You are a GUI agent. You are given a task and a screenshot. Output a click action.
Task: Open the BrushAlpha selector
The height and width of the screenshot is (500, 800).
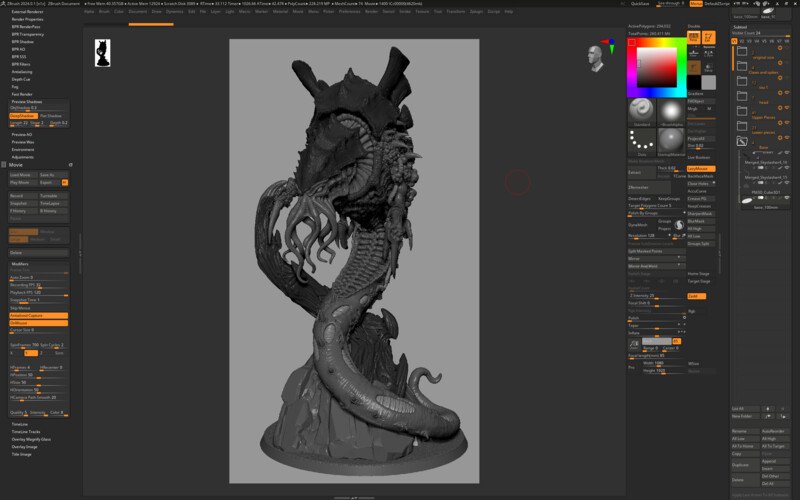tap(671, 112)
